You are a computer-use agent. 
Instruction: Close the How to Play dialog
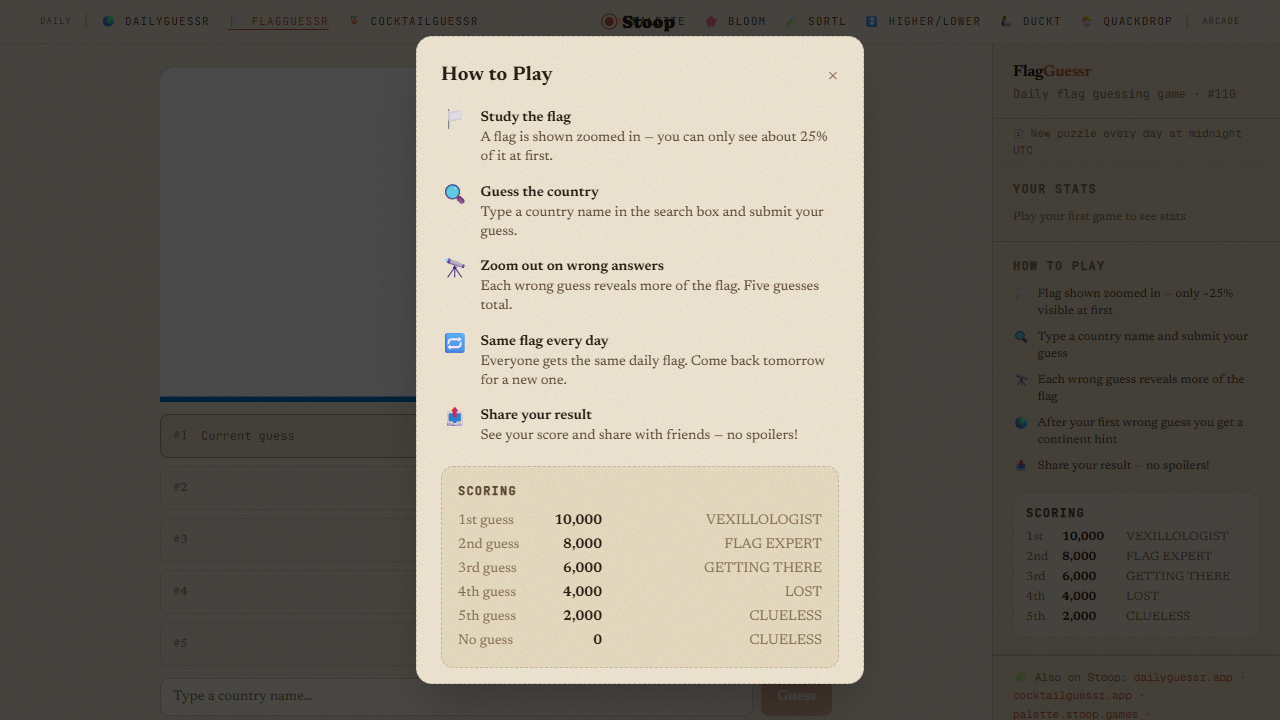click(832, 76)
